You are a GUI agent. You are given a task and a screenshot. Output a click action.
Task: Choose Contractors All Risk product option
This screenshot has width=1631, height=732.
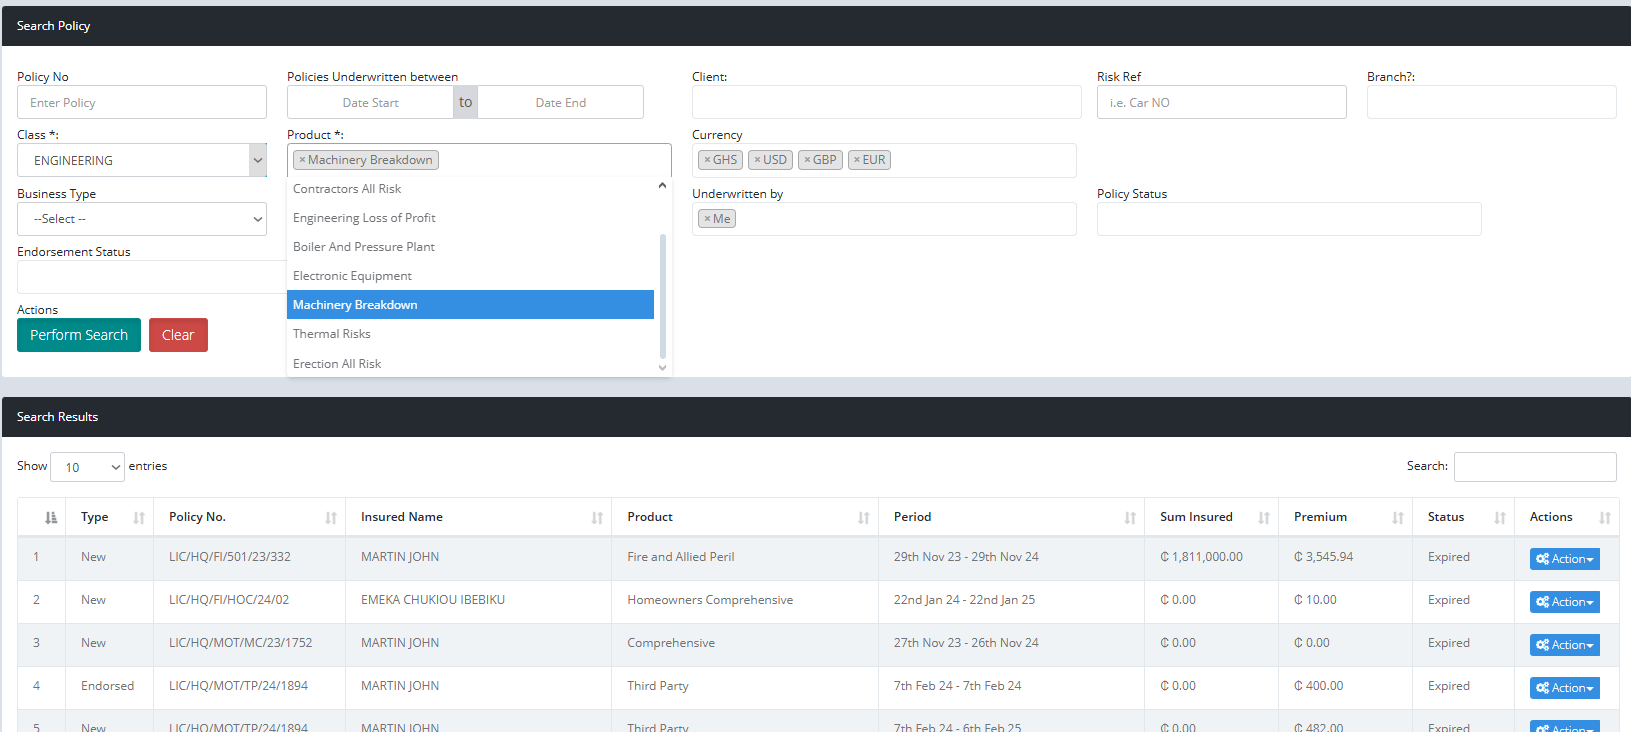(x=347, y=189)
